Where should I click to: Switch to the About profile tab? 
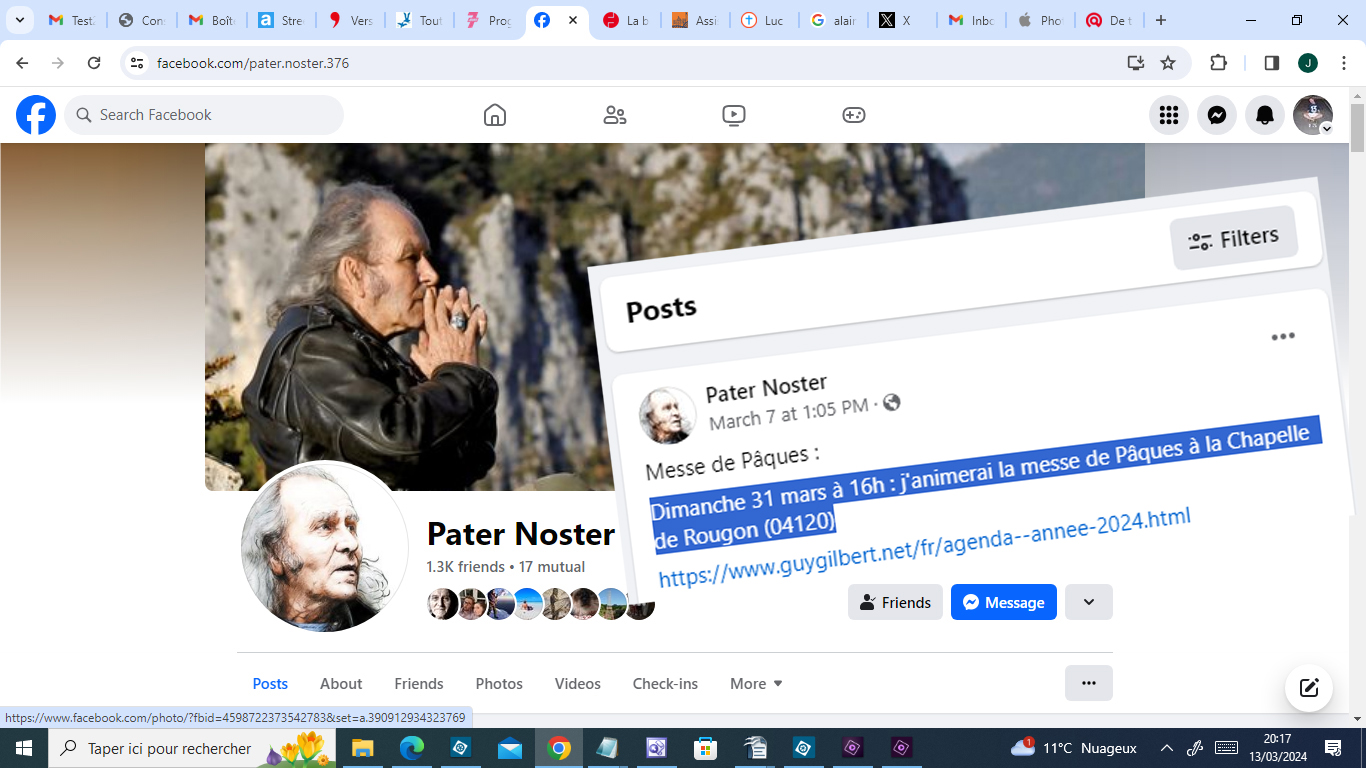[341, 684]
